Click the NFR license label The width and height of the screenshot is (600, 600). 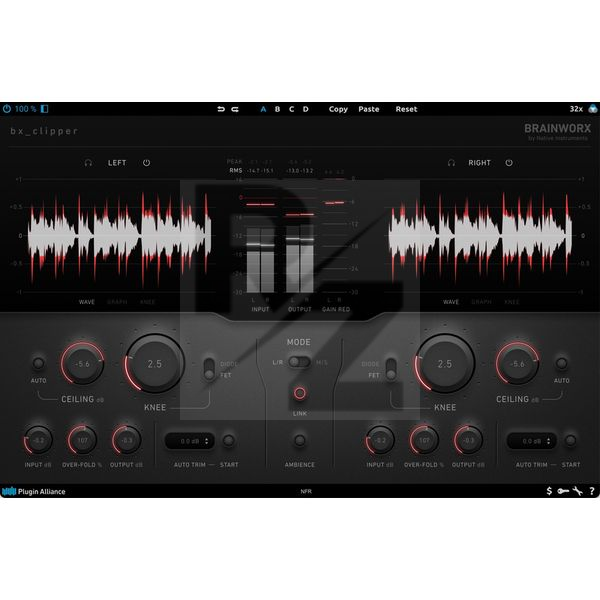(x=306, y=491)
